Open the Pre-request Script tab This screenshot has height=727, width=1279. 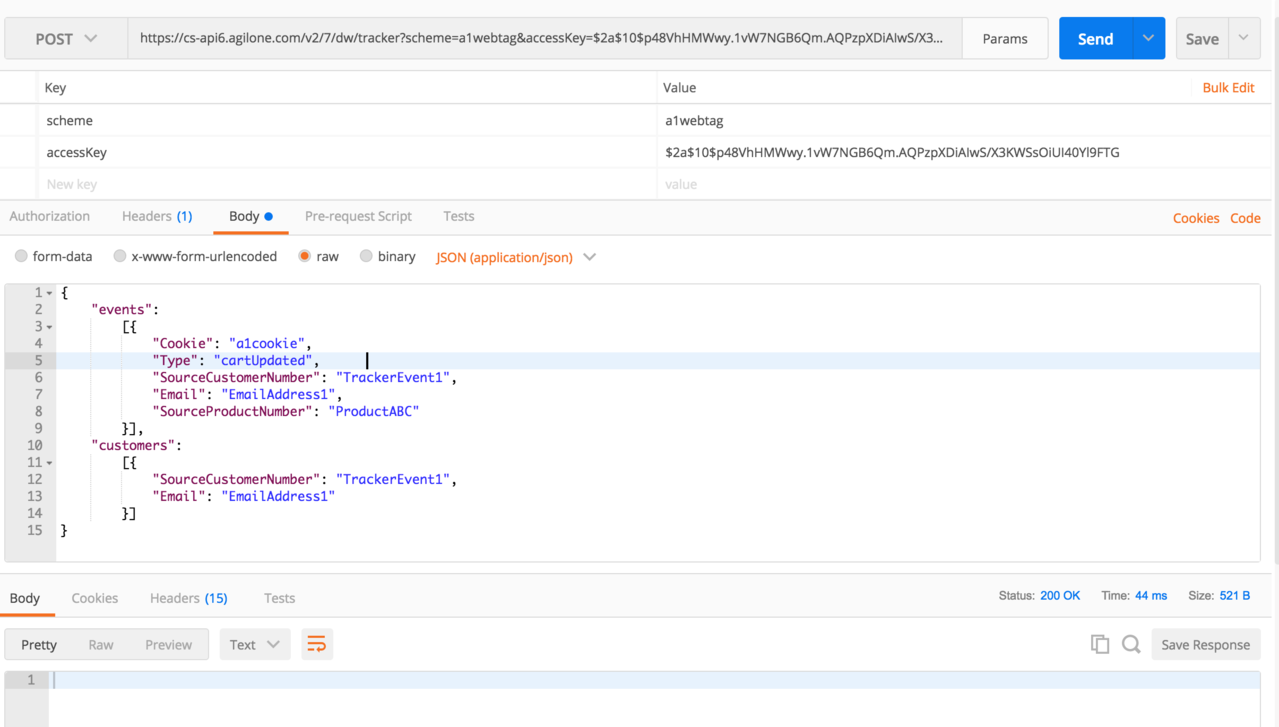click(x=358, y=216)
